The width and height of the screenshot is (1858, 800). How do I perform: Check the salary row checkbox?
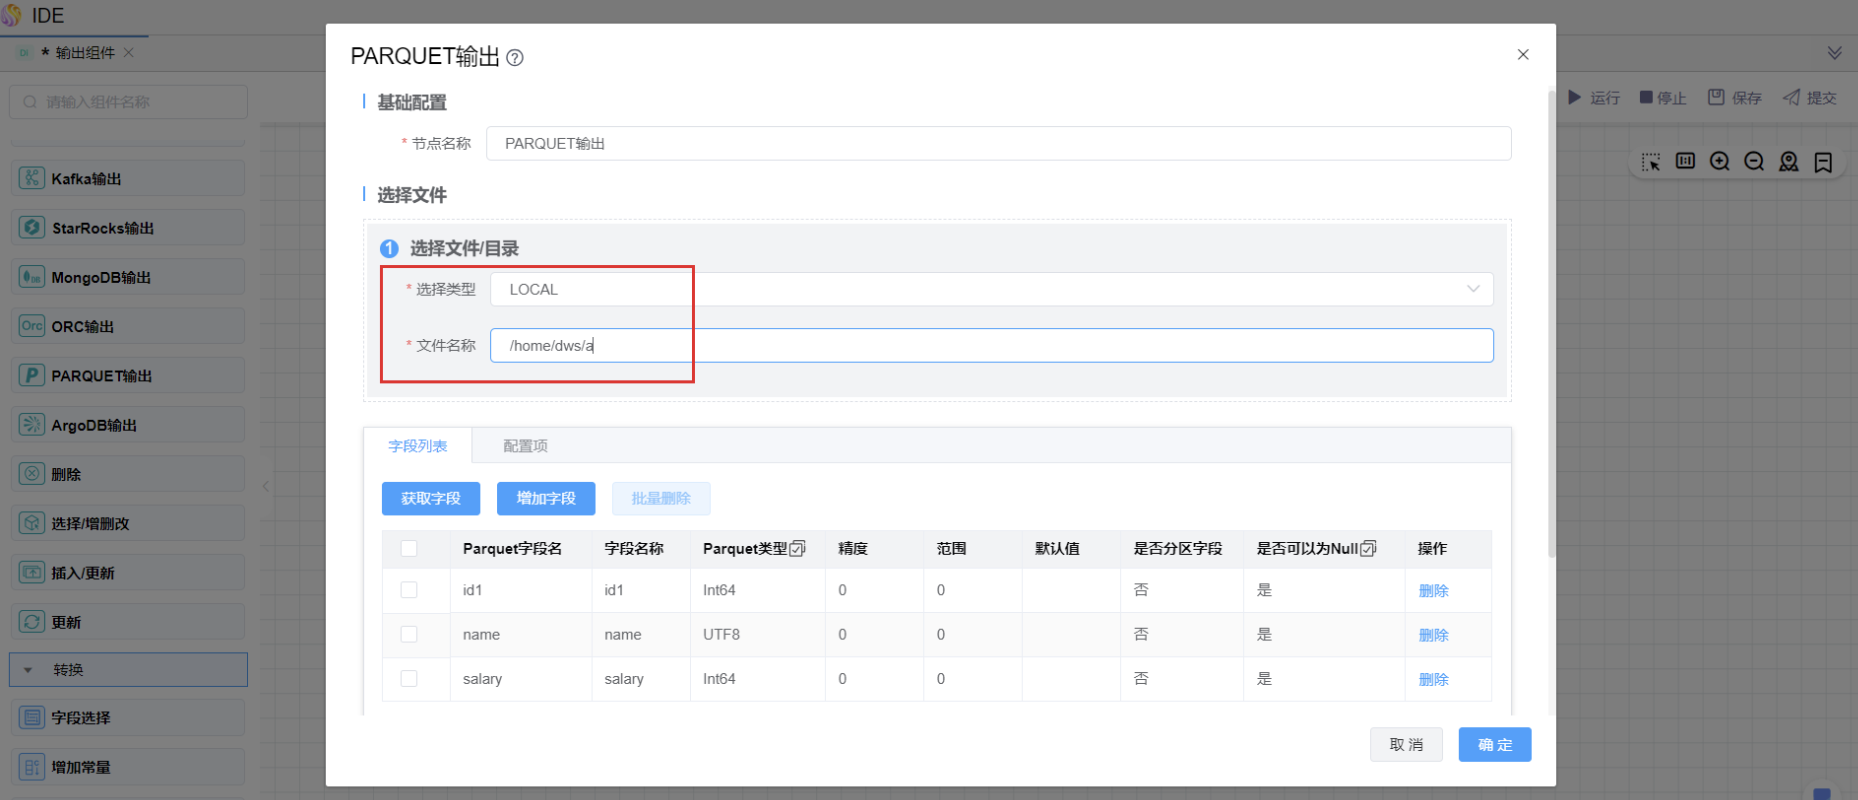tap(409, 679)
